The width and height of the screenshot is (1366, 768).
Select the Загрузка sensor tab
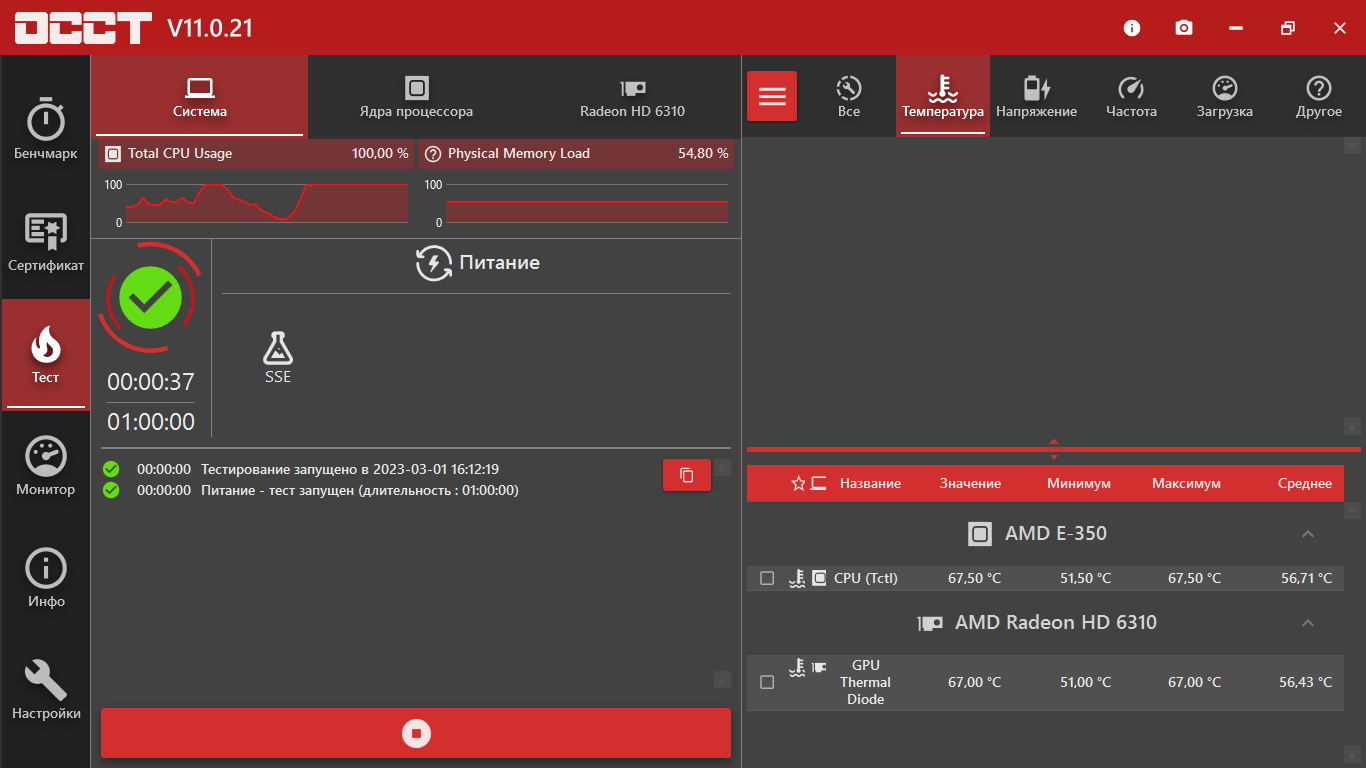pos(1224,96)
